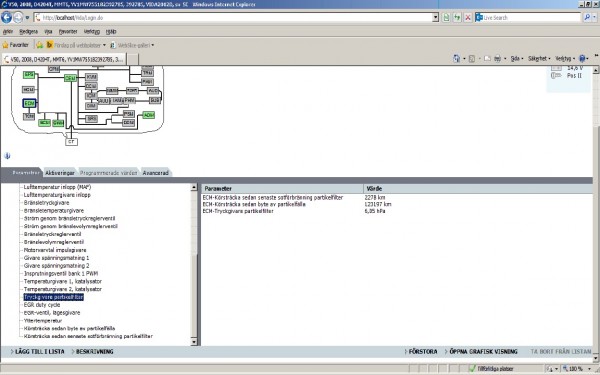Select the highlighted ECM module box
This screenshot has width=600, height=375.
point(29,103)
